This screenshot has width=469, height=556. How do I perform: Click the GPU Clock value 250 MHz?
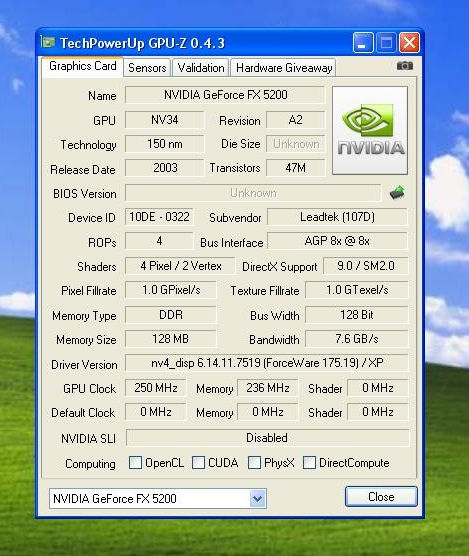pyautogui.click(x=156, y=388)
